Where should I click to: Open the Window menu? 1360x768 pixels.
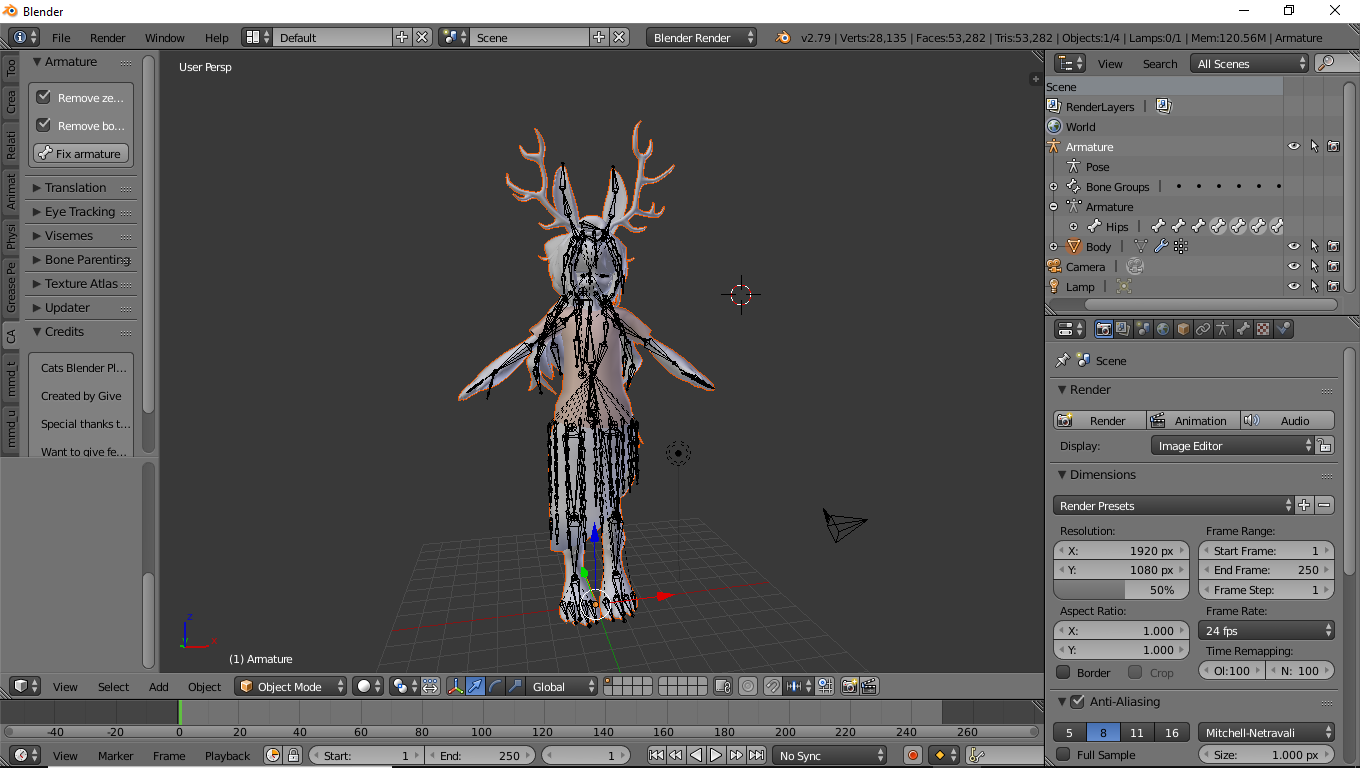point(164,37)
